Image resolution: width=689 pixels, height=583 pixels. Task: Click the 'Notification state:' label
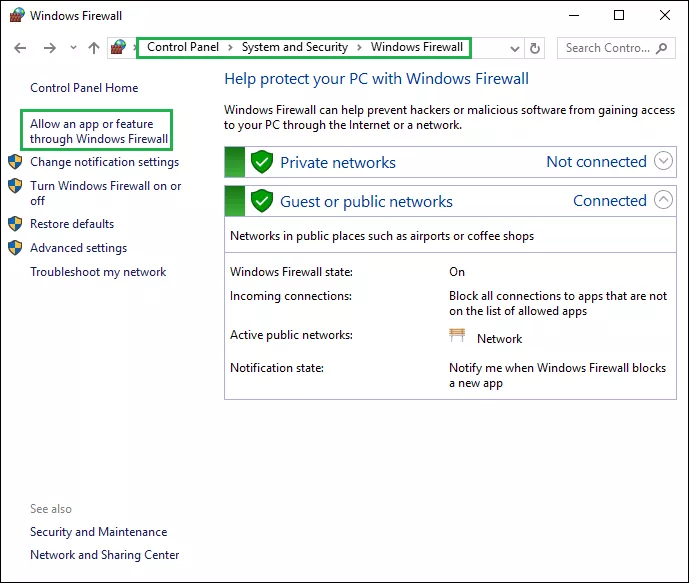[x=277, y=368]
